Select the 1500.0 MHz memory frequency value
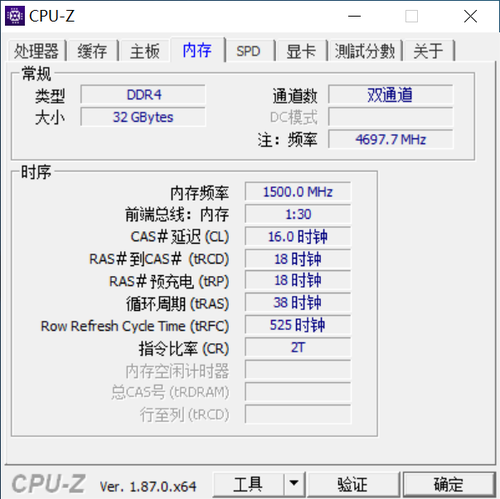 point(298,192)
